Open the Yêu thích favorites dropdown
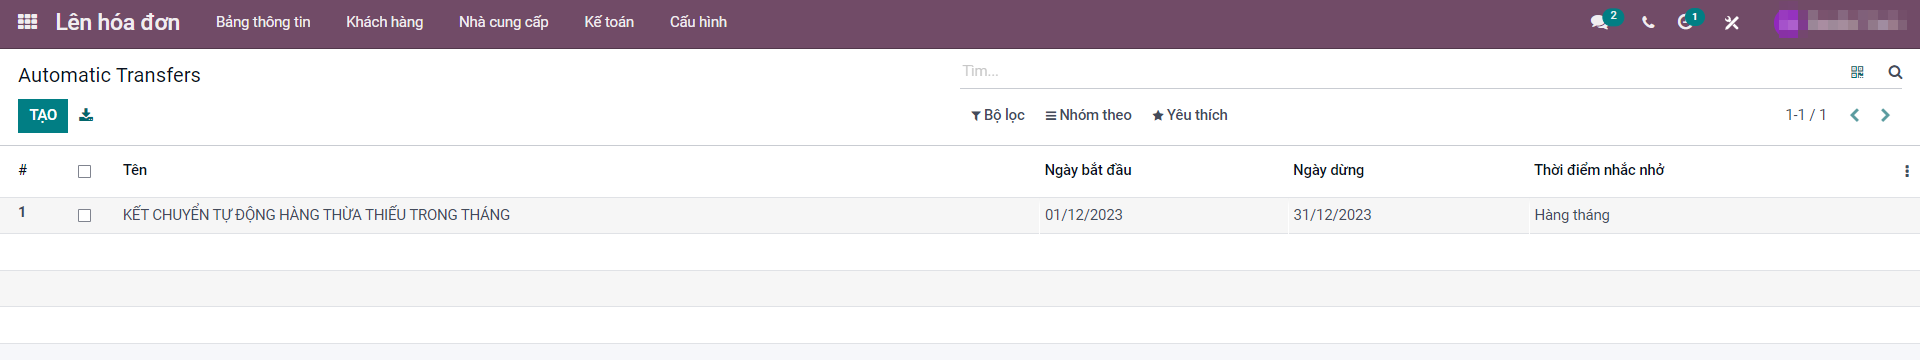 click(x=1190, y=115)
